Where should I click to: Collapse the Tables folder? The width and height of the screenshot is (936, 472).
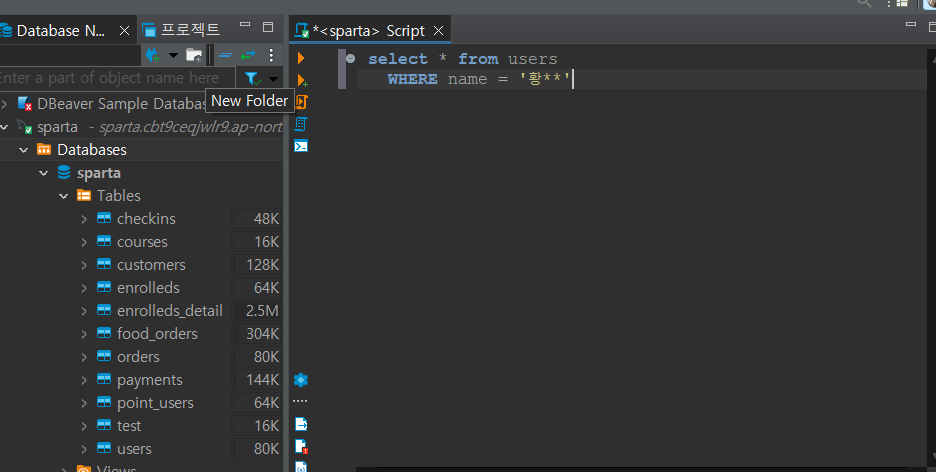pos(64,196)
